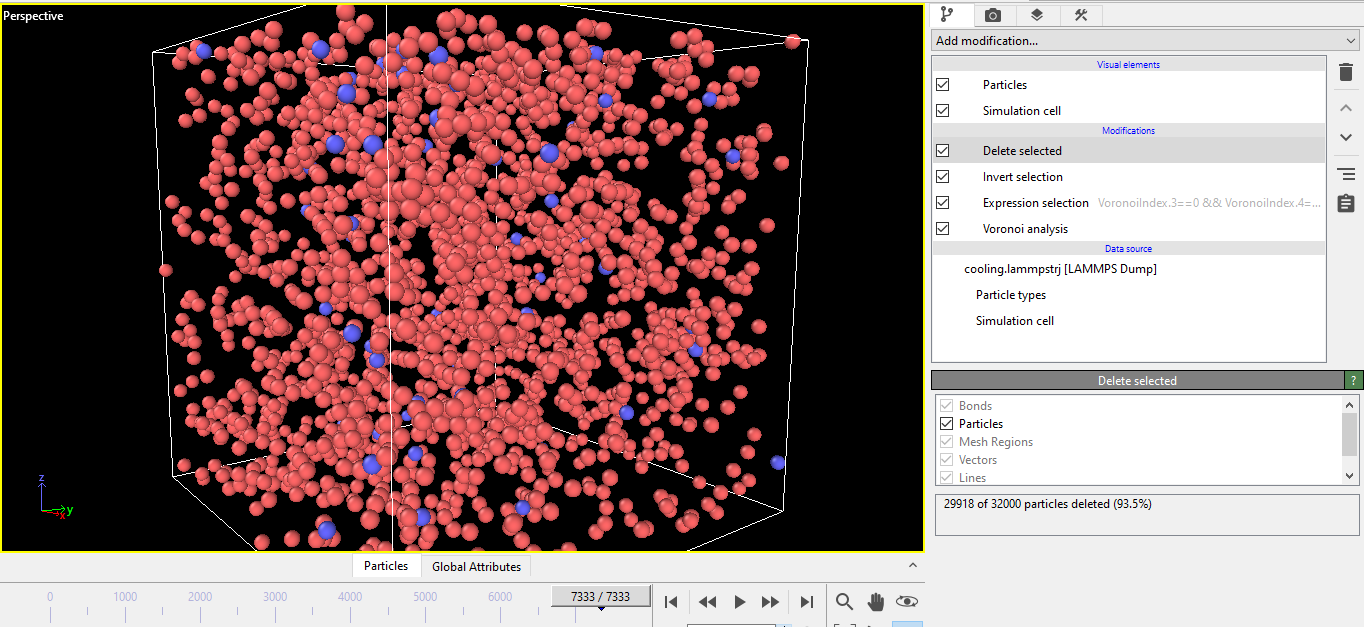
Task: Disable the Voronoi analysis modifier checkbox
Action: [942, 229]
